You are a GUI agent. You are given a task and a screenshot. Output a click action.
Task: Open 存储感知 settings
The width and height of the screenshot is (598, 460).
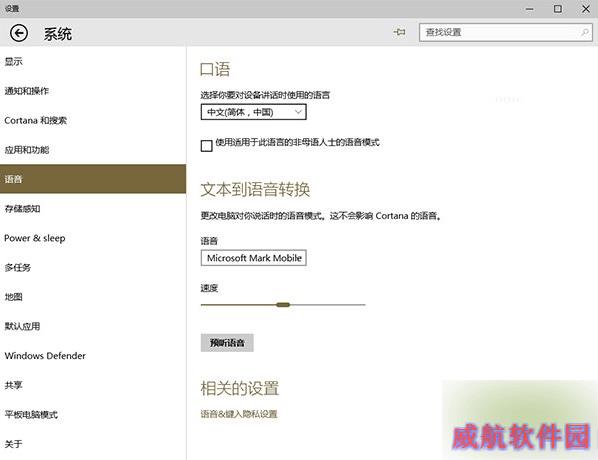(x=93, y=209)
